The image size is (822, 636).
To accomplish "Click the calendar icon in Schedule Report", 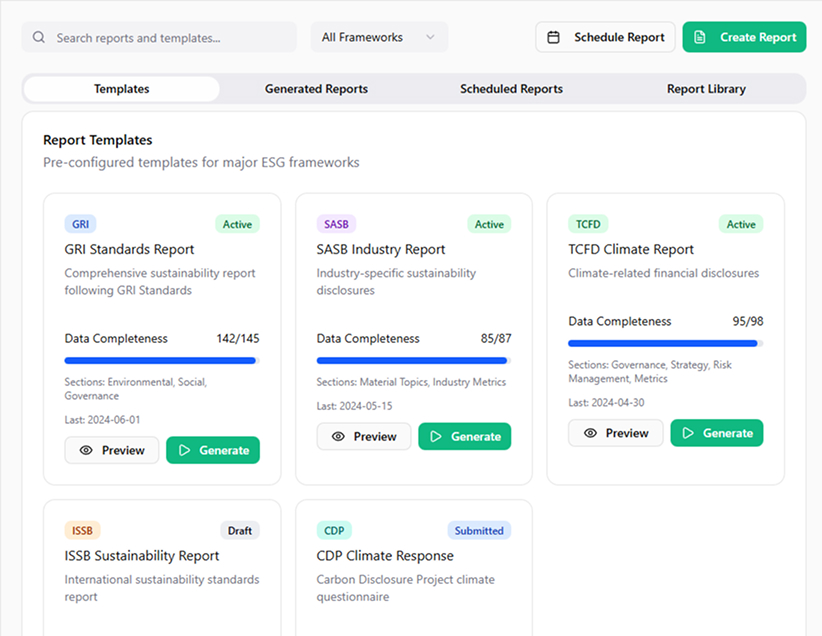I will [x=554, y=38].
